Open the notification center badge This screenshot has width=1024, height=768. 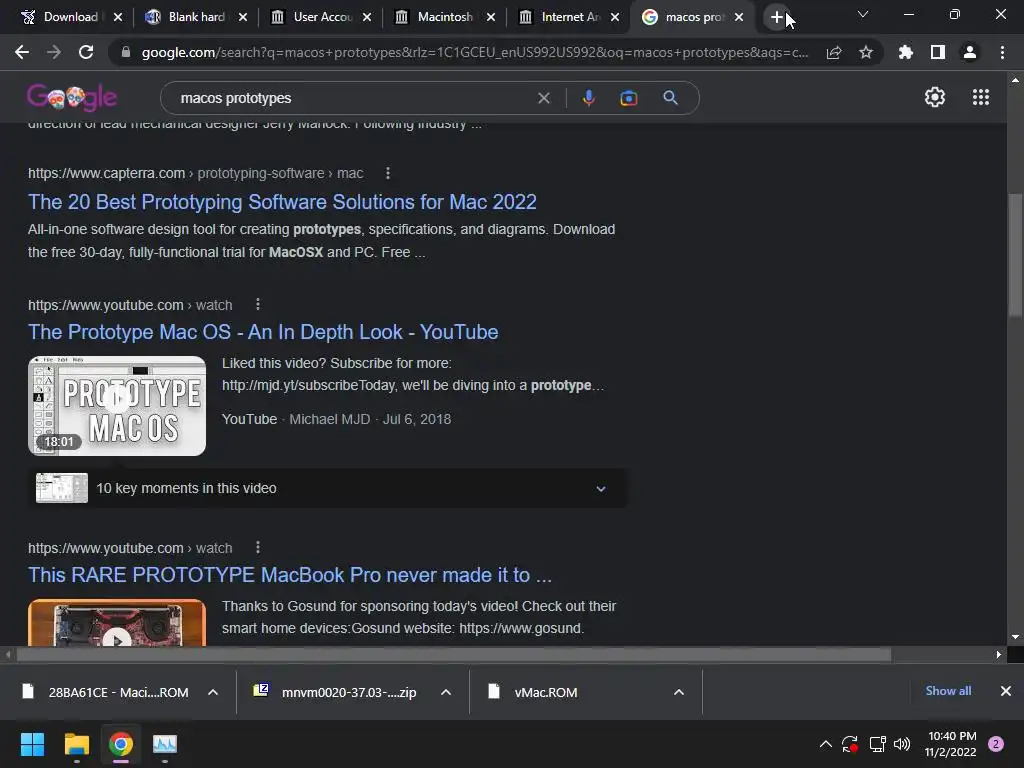point(996,744)
